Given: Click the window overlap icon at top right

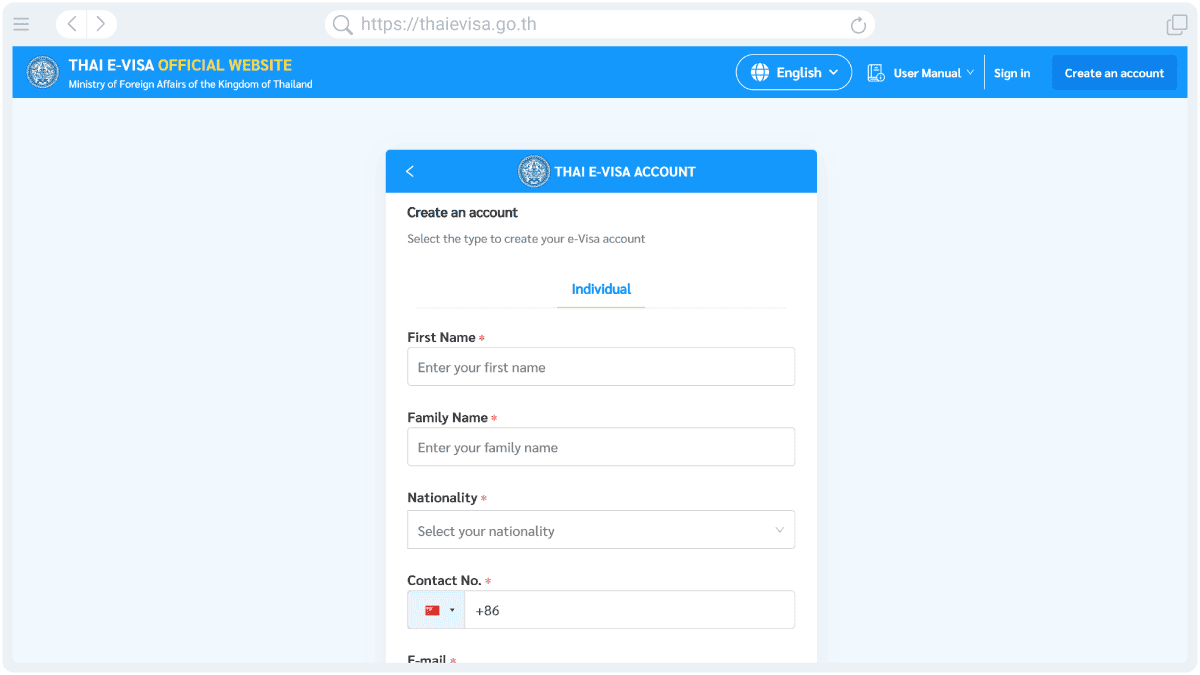Looking at the screenshot, I should click(x=1177, y=19).
